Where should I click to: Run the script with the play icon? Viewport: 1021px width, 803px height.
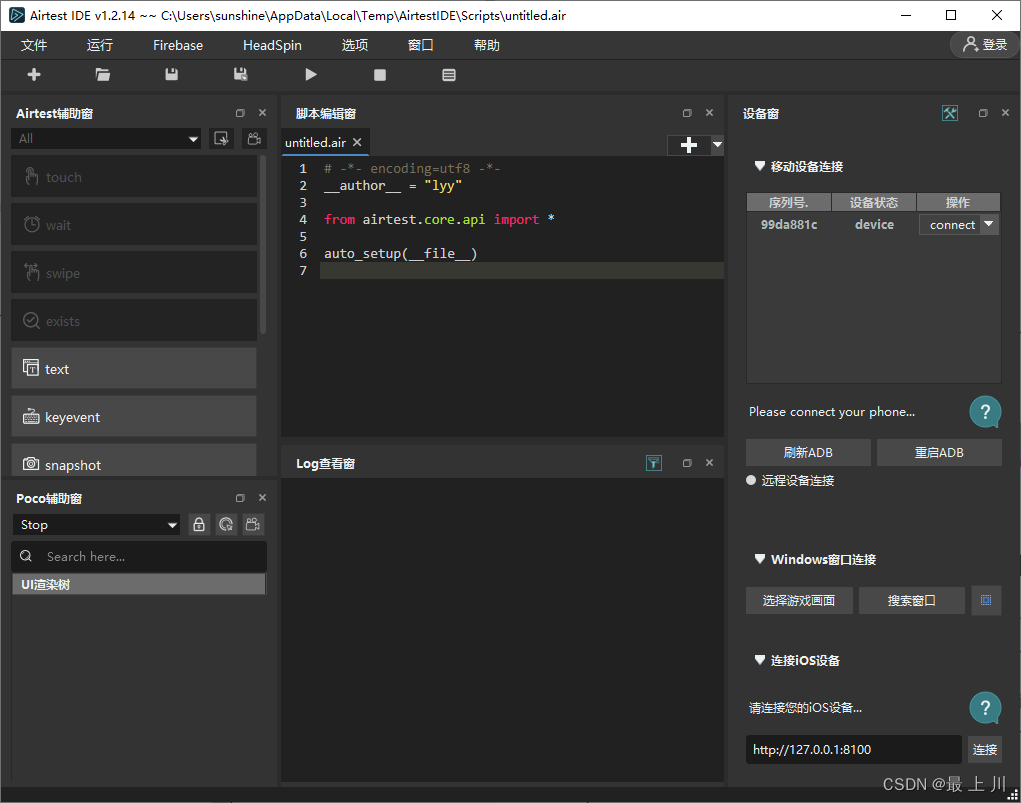[311, 75]
